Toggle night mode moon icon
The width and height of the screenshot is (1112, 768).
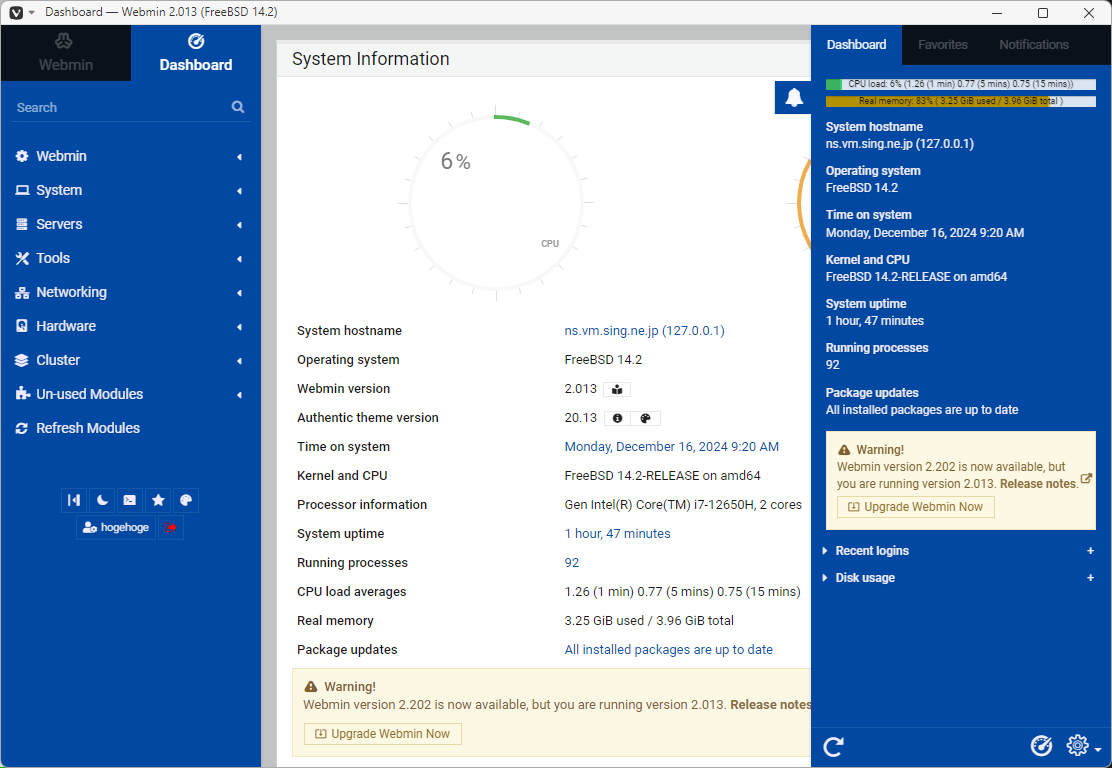102,500
